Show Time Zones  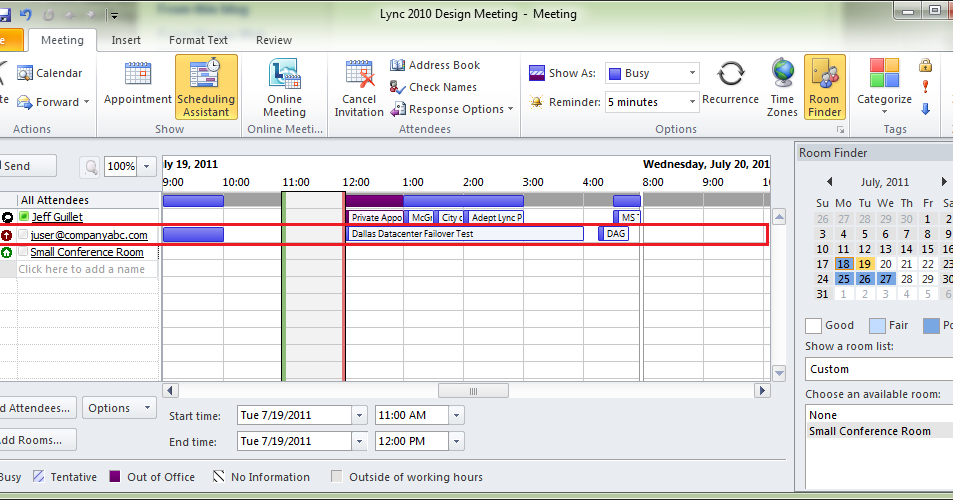click(782, 87)
